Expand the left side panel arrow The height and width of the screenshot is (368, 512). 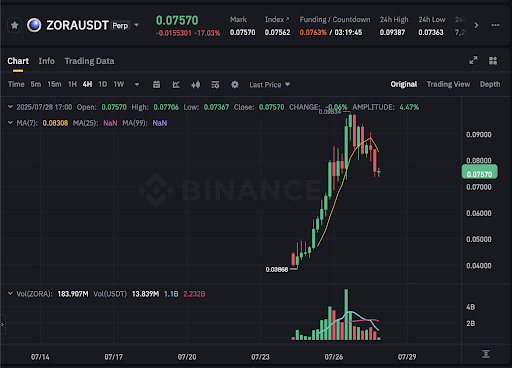click(2, 324)
